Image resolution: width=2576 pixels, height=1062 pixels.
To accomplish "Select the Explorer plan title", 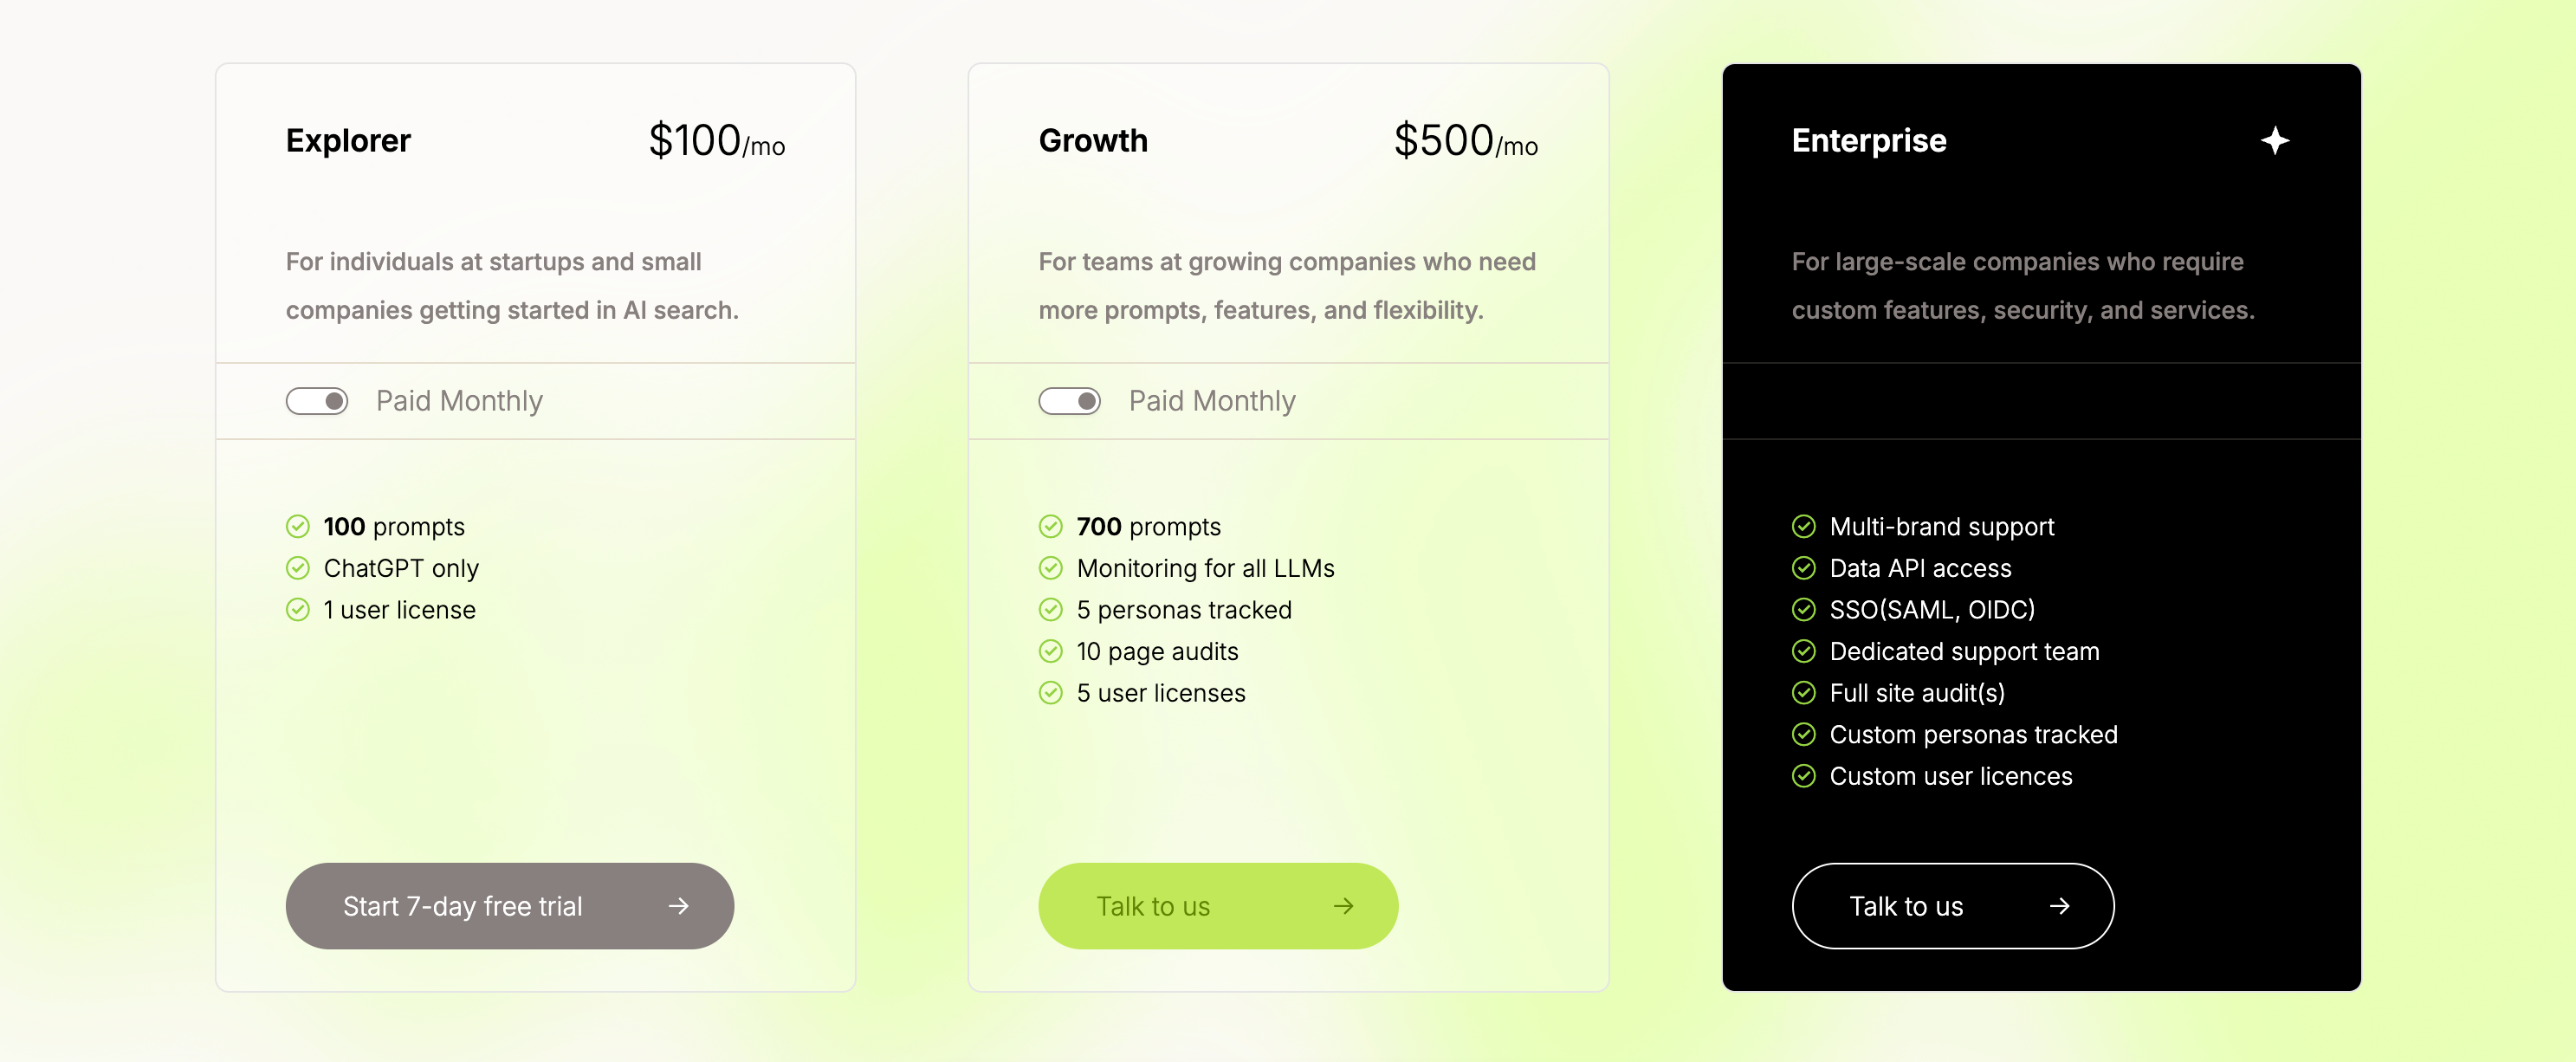I will 347,140.
